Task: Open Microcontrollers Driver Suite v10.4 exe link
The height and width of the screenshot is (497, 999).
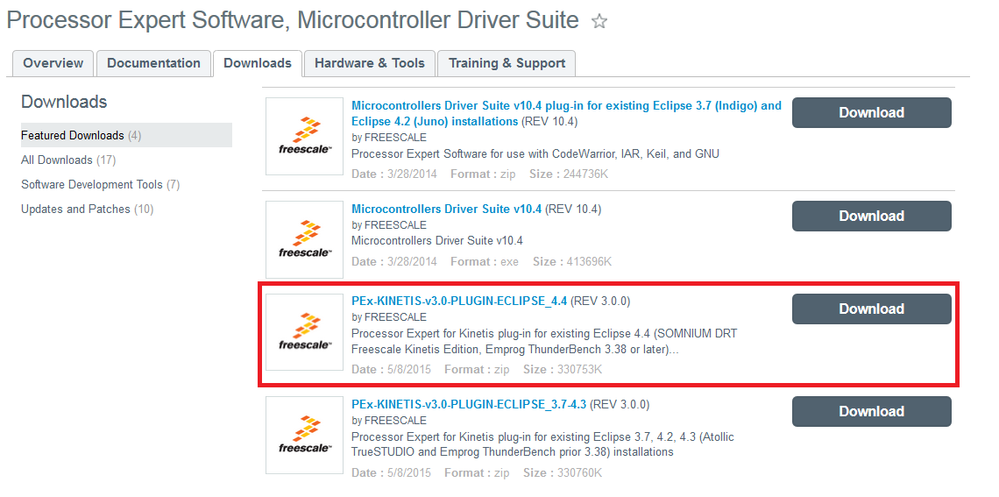Action: (447, 209)
